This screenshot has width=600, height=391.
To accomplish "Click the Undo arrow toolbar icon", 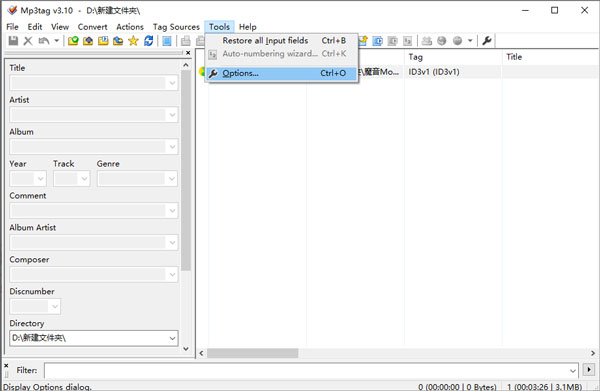I will [x=44, y=41].
